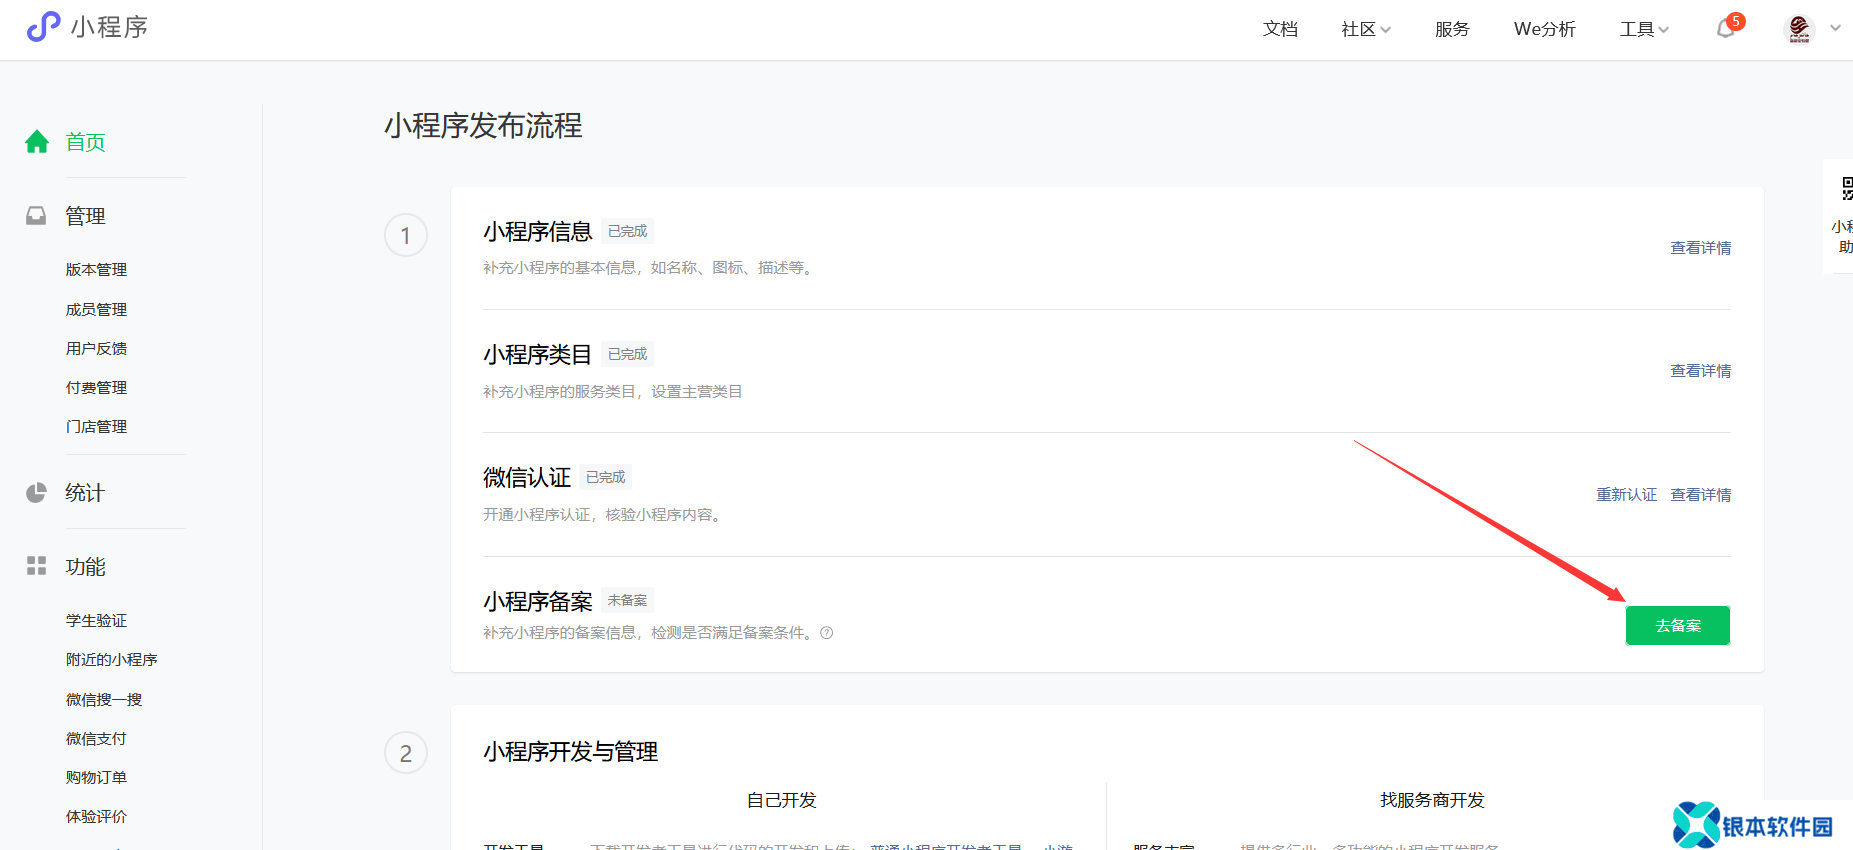Click the 统计 pie chart icon
The width and height of the screenshot is (1853, 850).
37,493
